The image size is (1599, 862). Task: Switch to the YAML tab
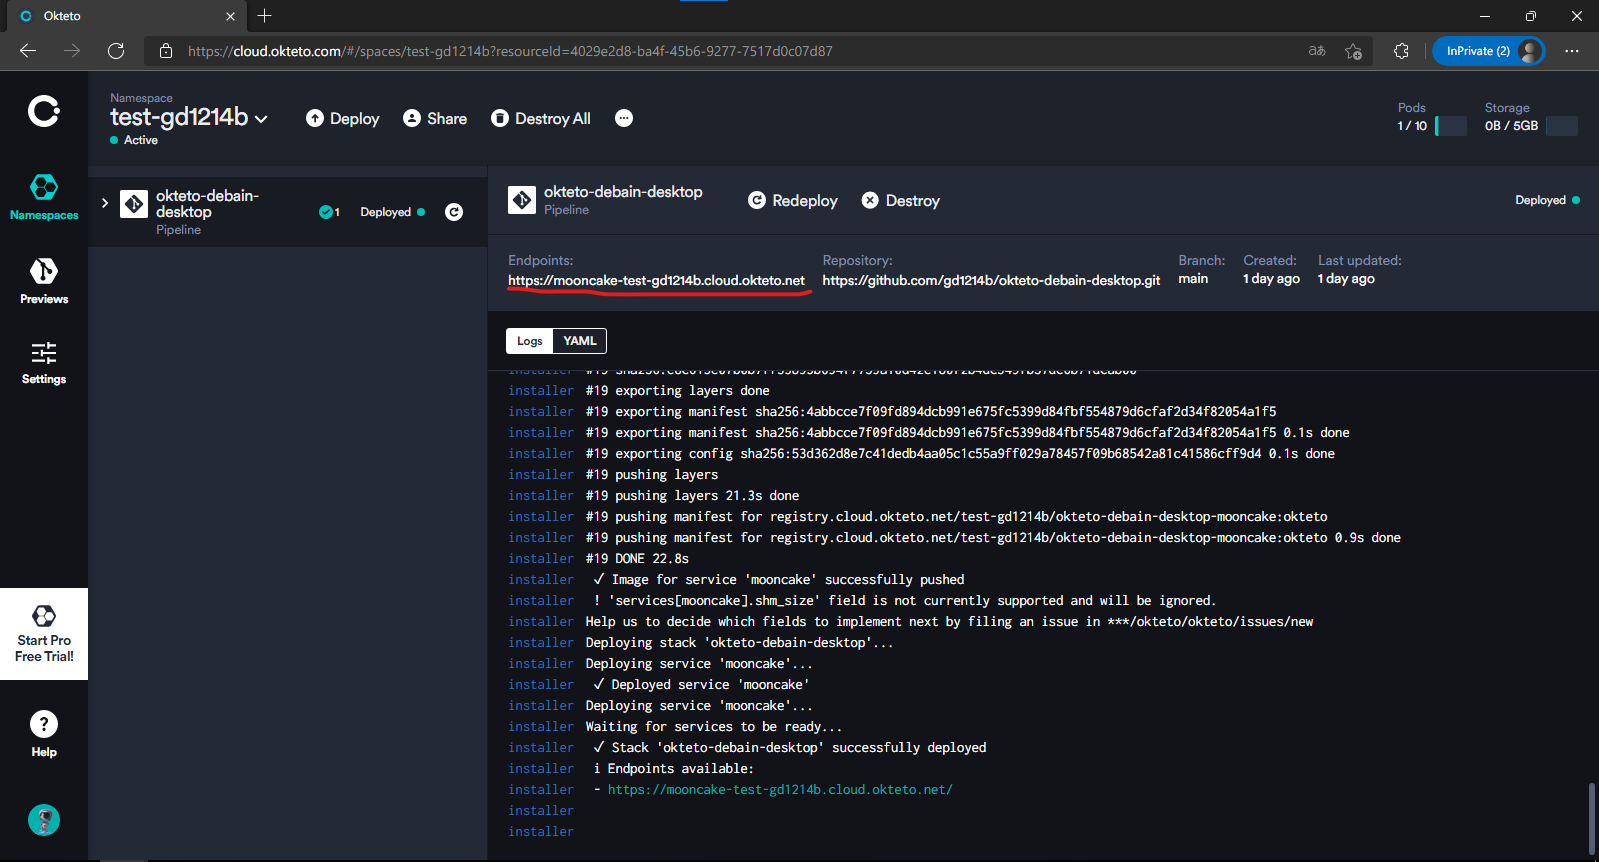(x=580, y=341)
